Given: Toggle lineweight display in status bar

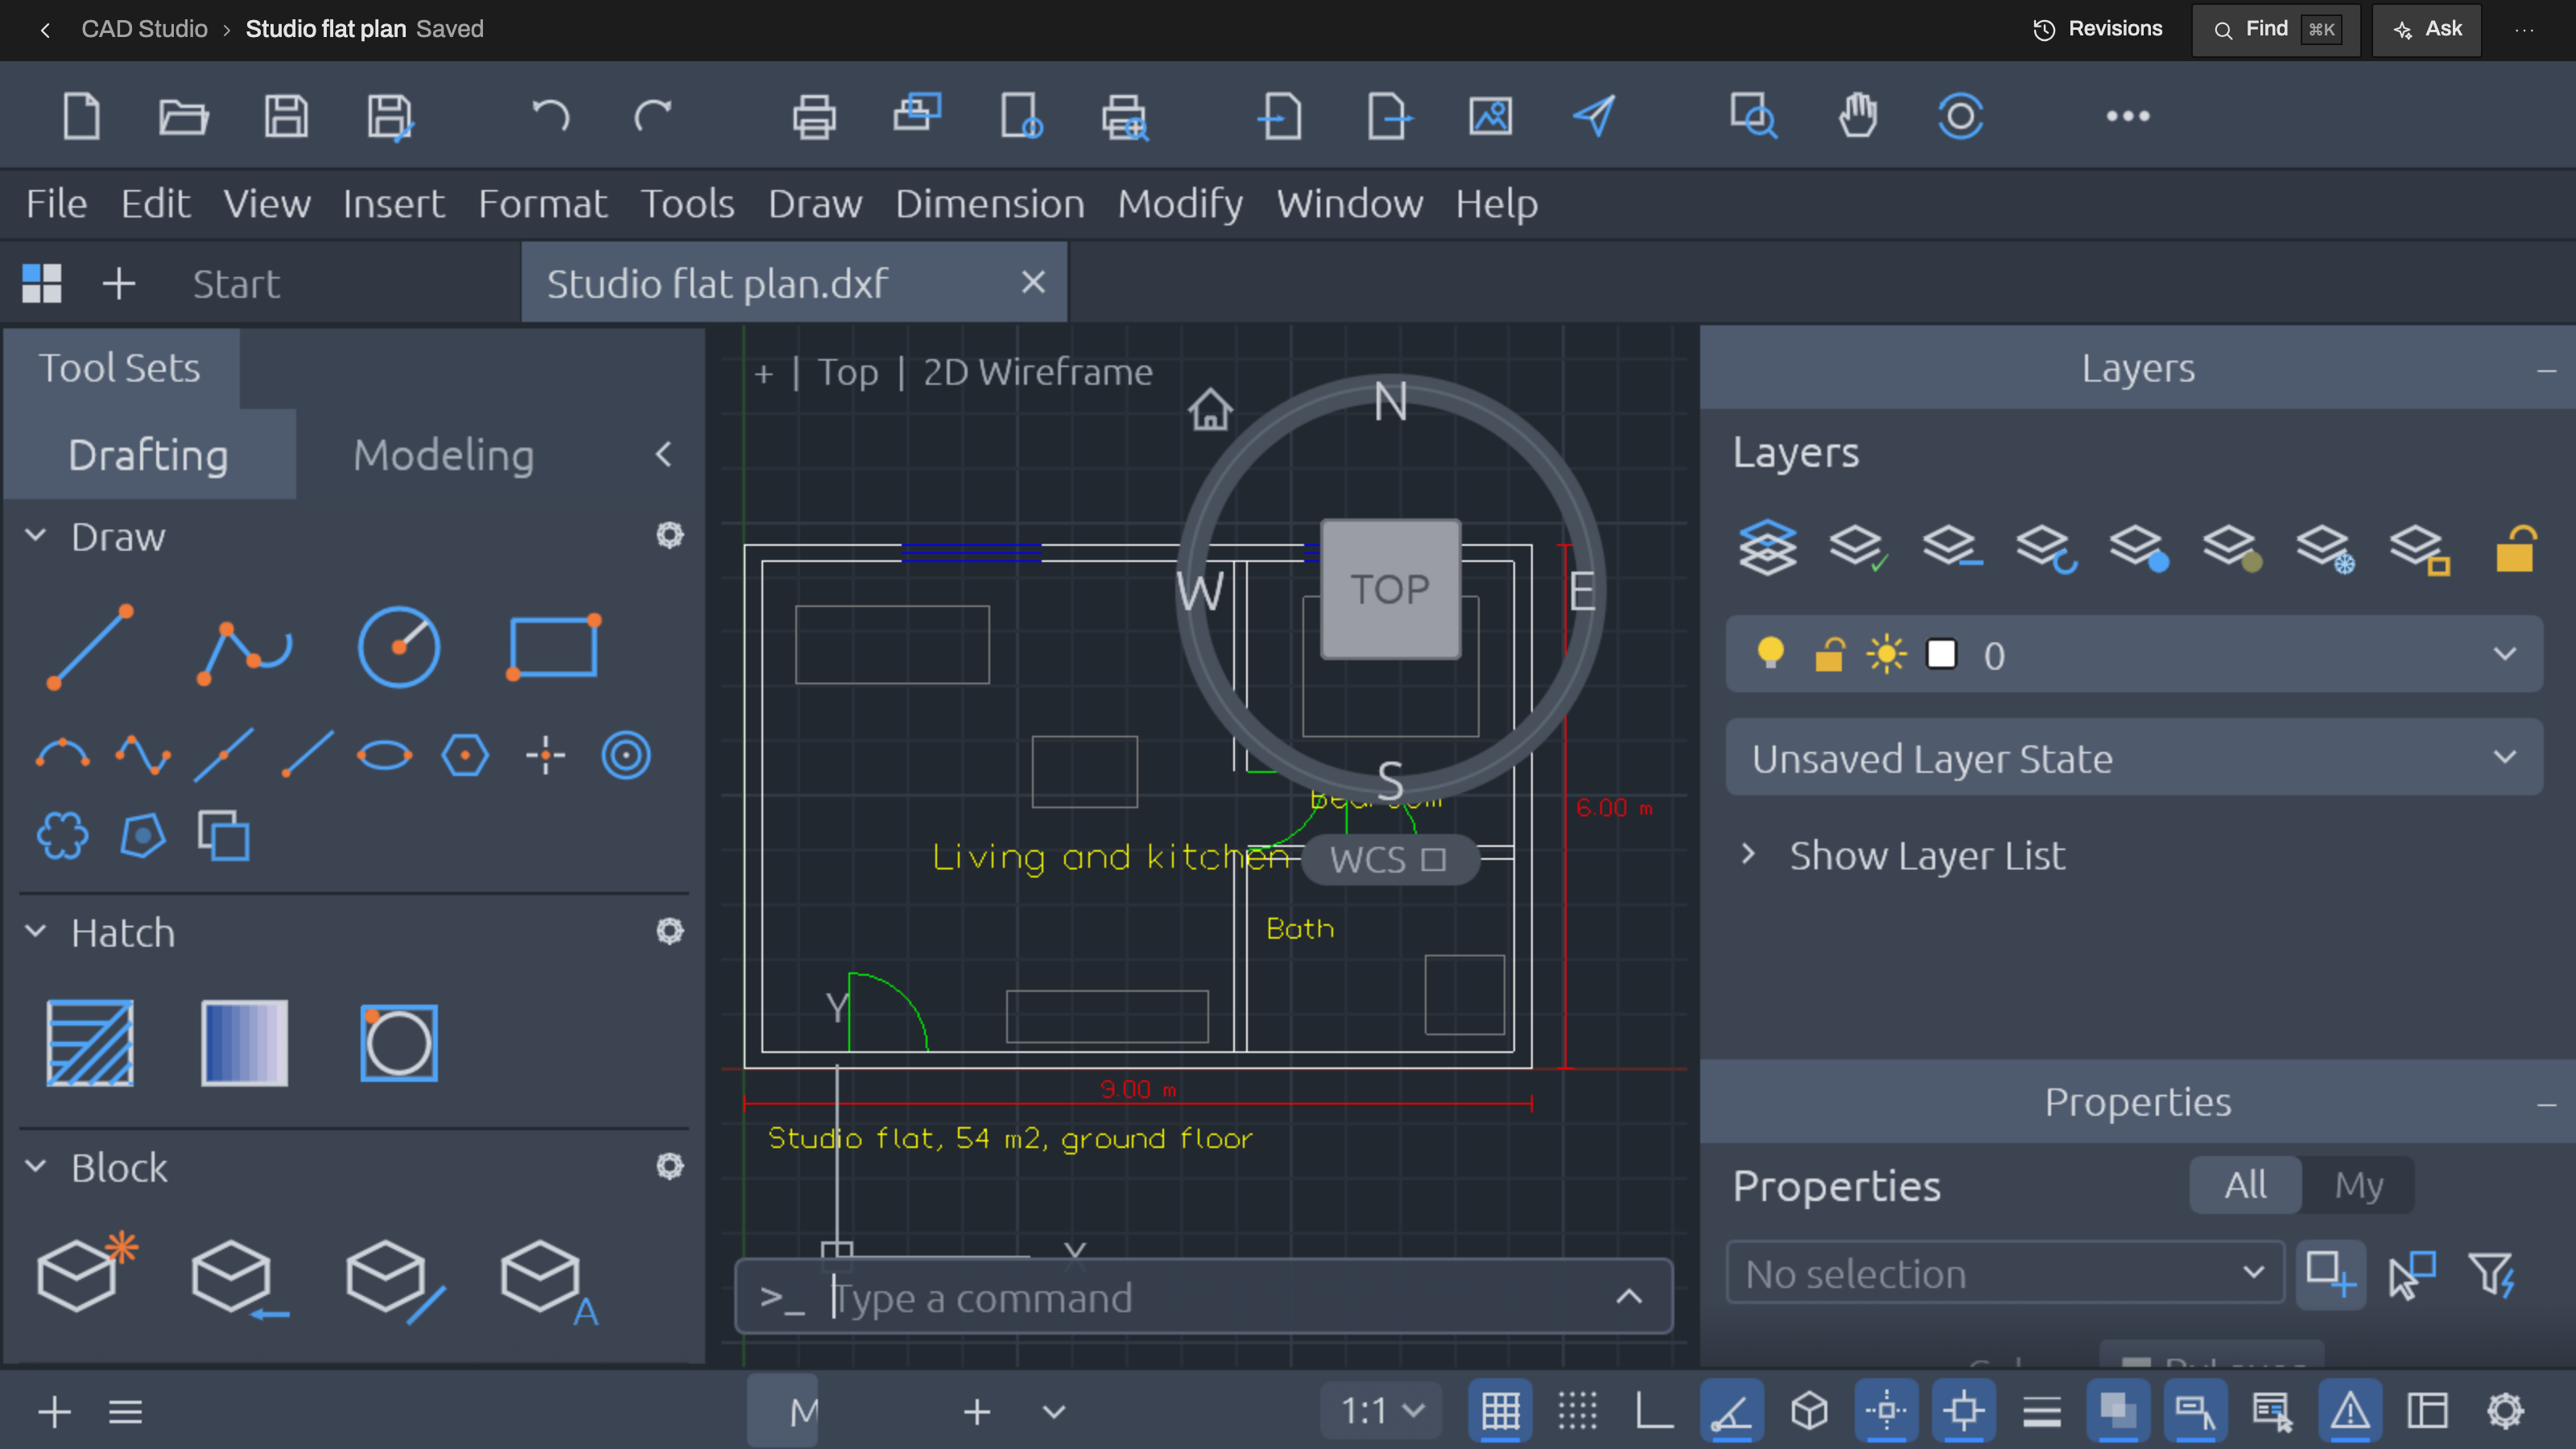Looking at the screenshot, I should pyautogui.click(x=2041, y=1411).
